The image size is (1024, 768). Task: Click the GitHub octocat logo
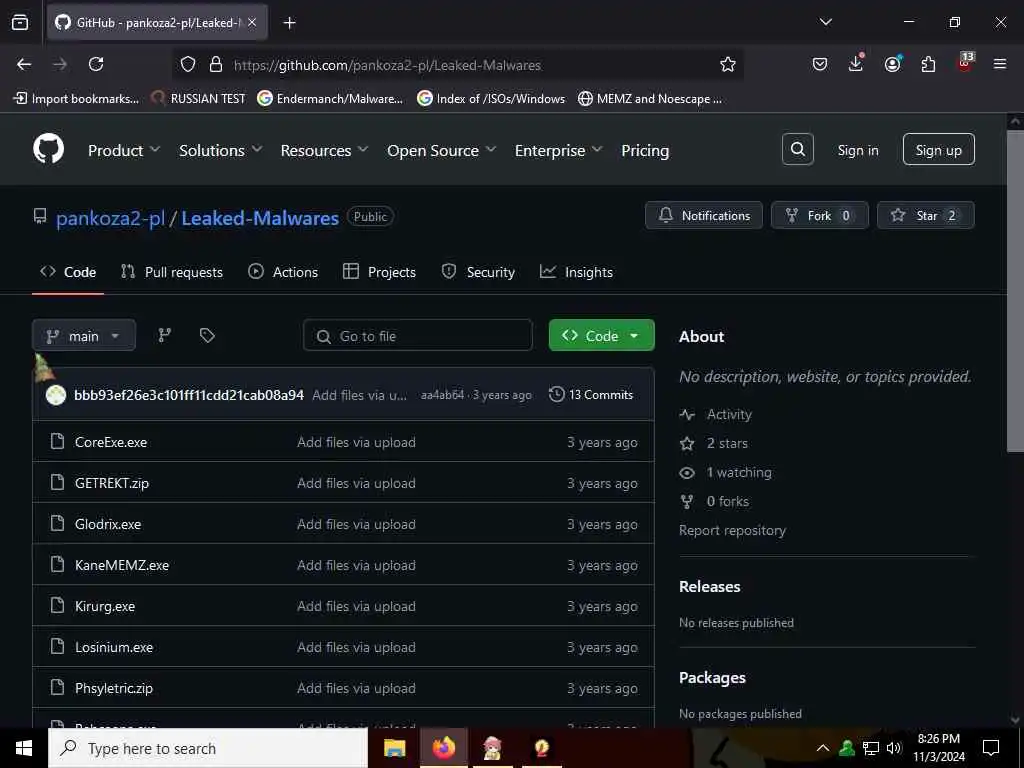coord(48,149)
